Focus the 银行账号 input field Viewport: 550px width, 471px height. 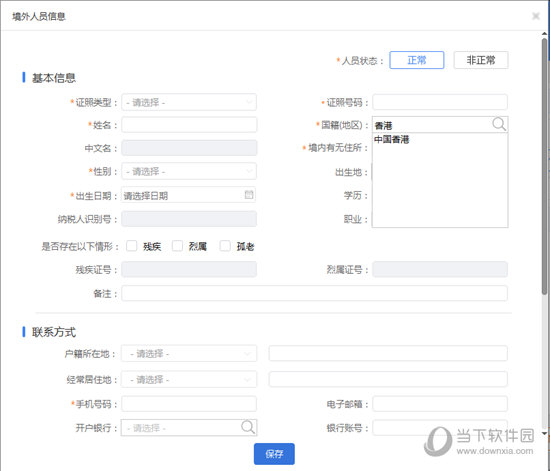(440, 428)
